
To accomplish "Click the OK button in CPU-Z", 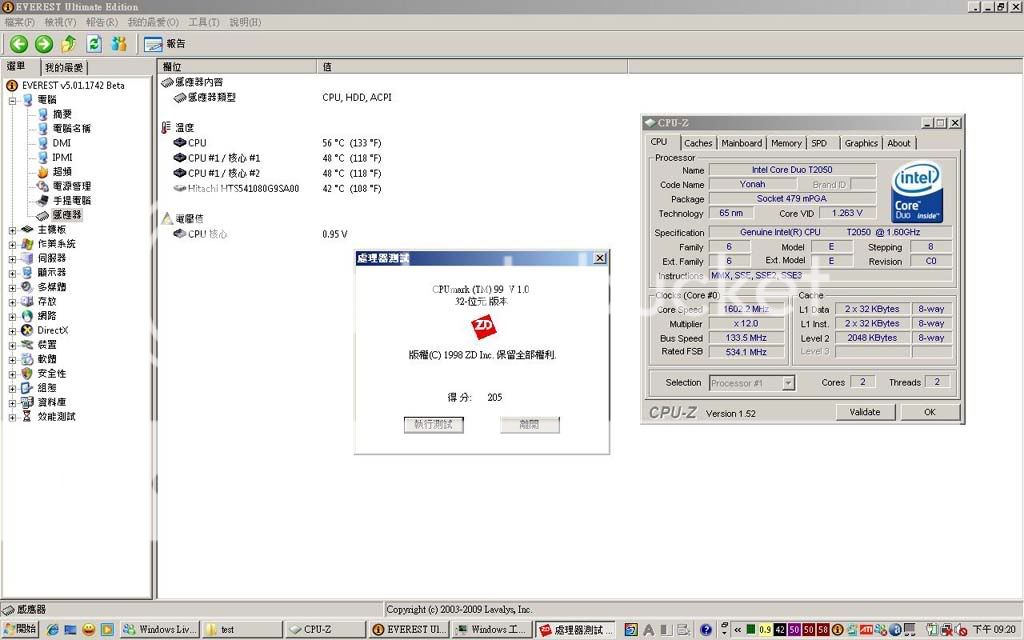I will [x=930, y=412].
